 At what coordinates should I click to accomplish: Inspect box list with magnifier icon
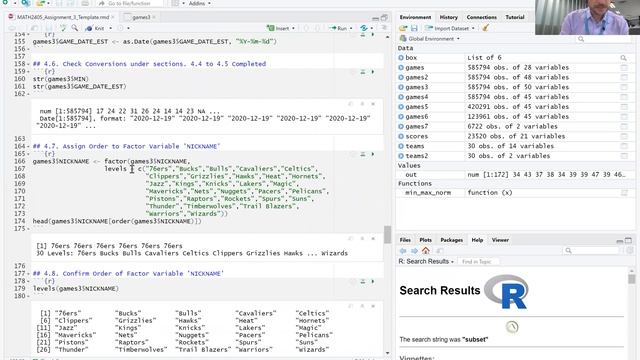click(x=624, y=58)
